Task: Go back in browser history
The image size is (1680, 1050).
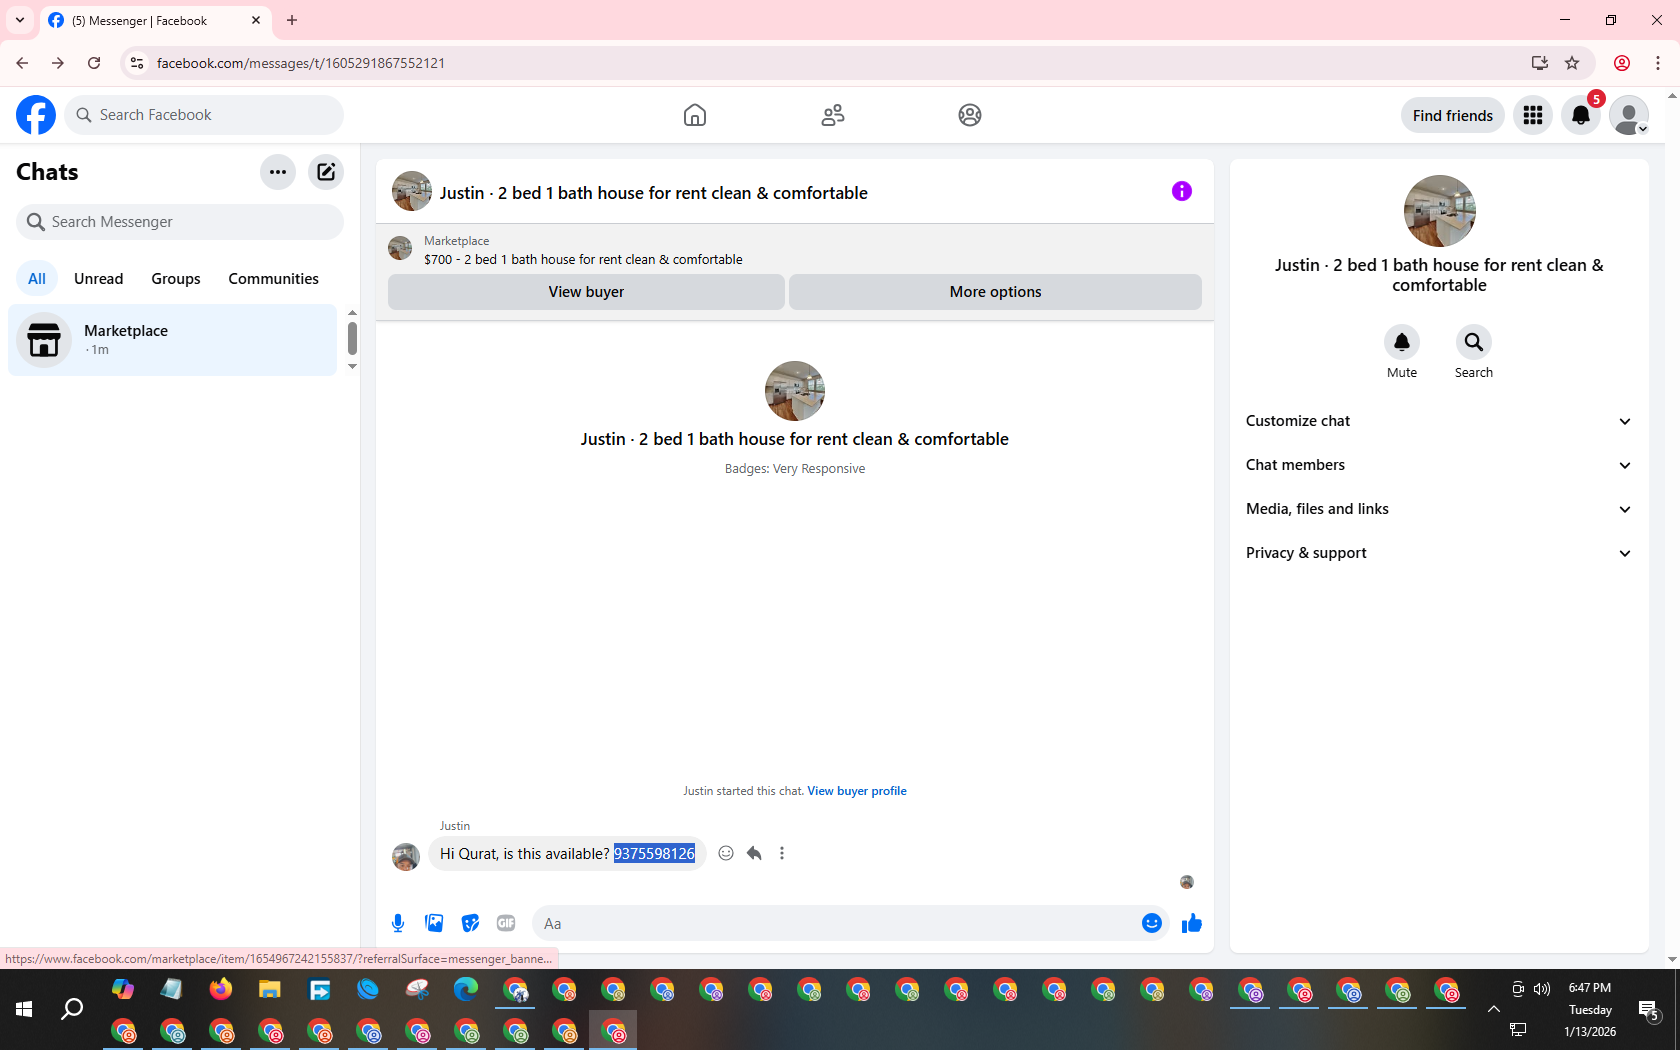Action: coord(22,63)
